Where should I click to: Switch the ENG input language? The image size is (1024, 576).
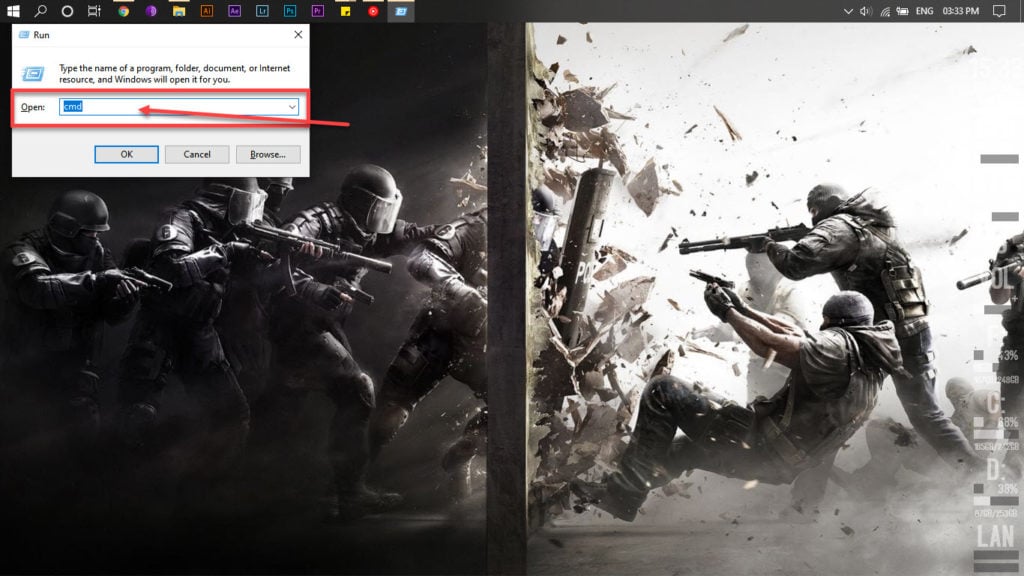click(924, 11)
